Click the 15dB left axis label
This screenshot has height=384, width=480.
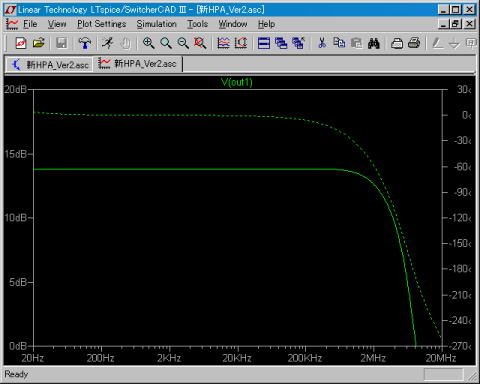tap(16, 154)
